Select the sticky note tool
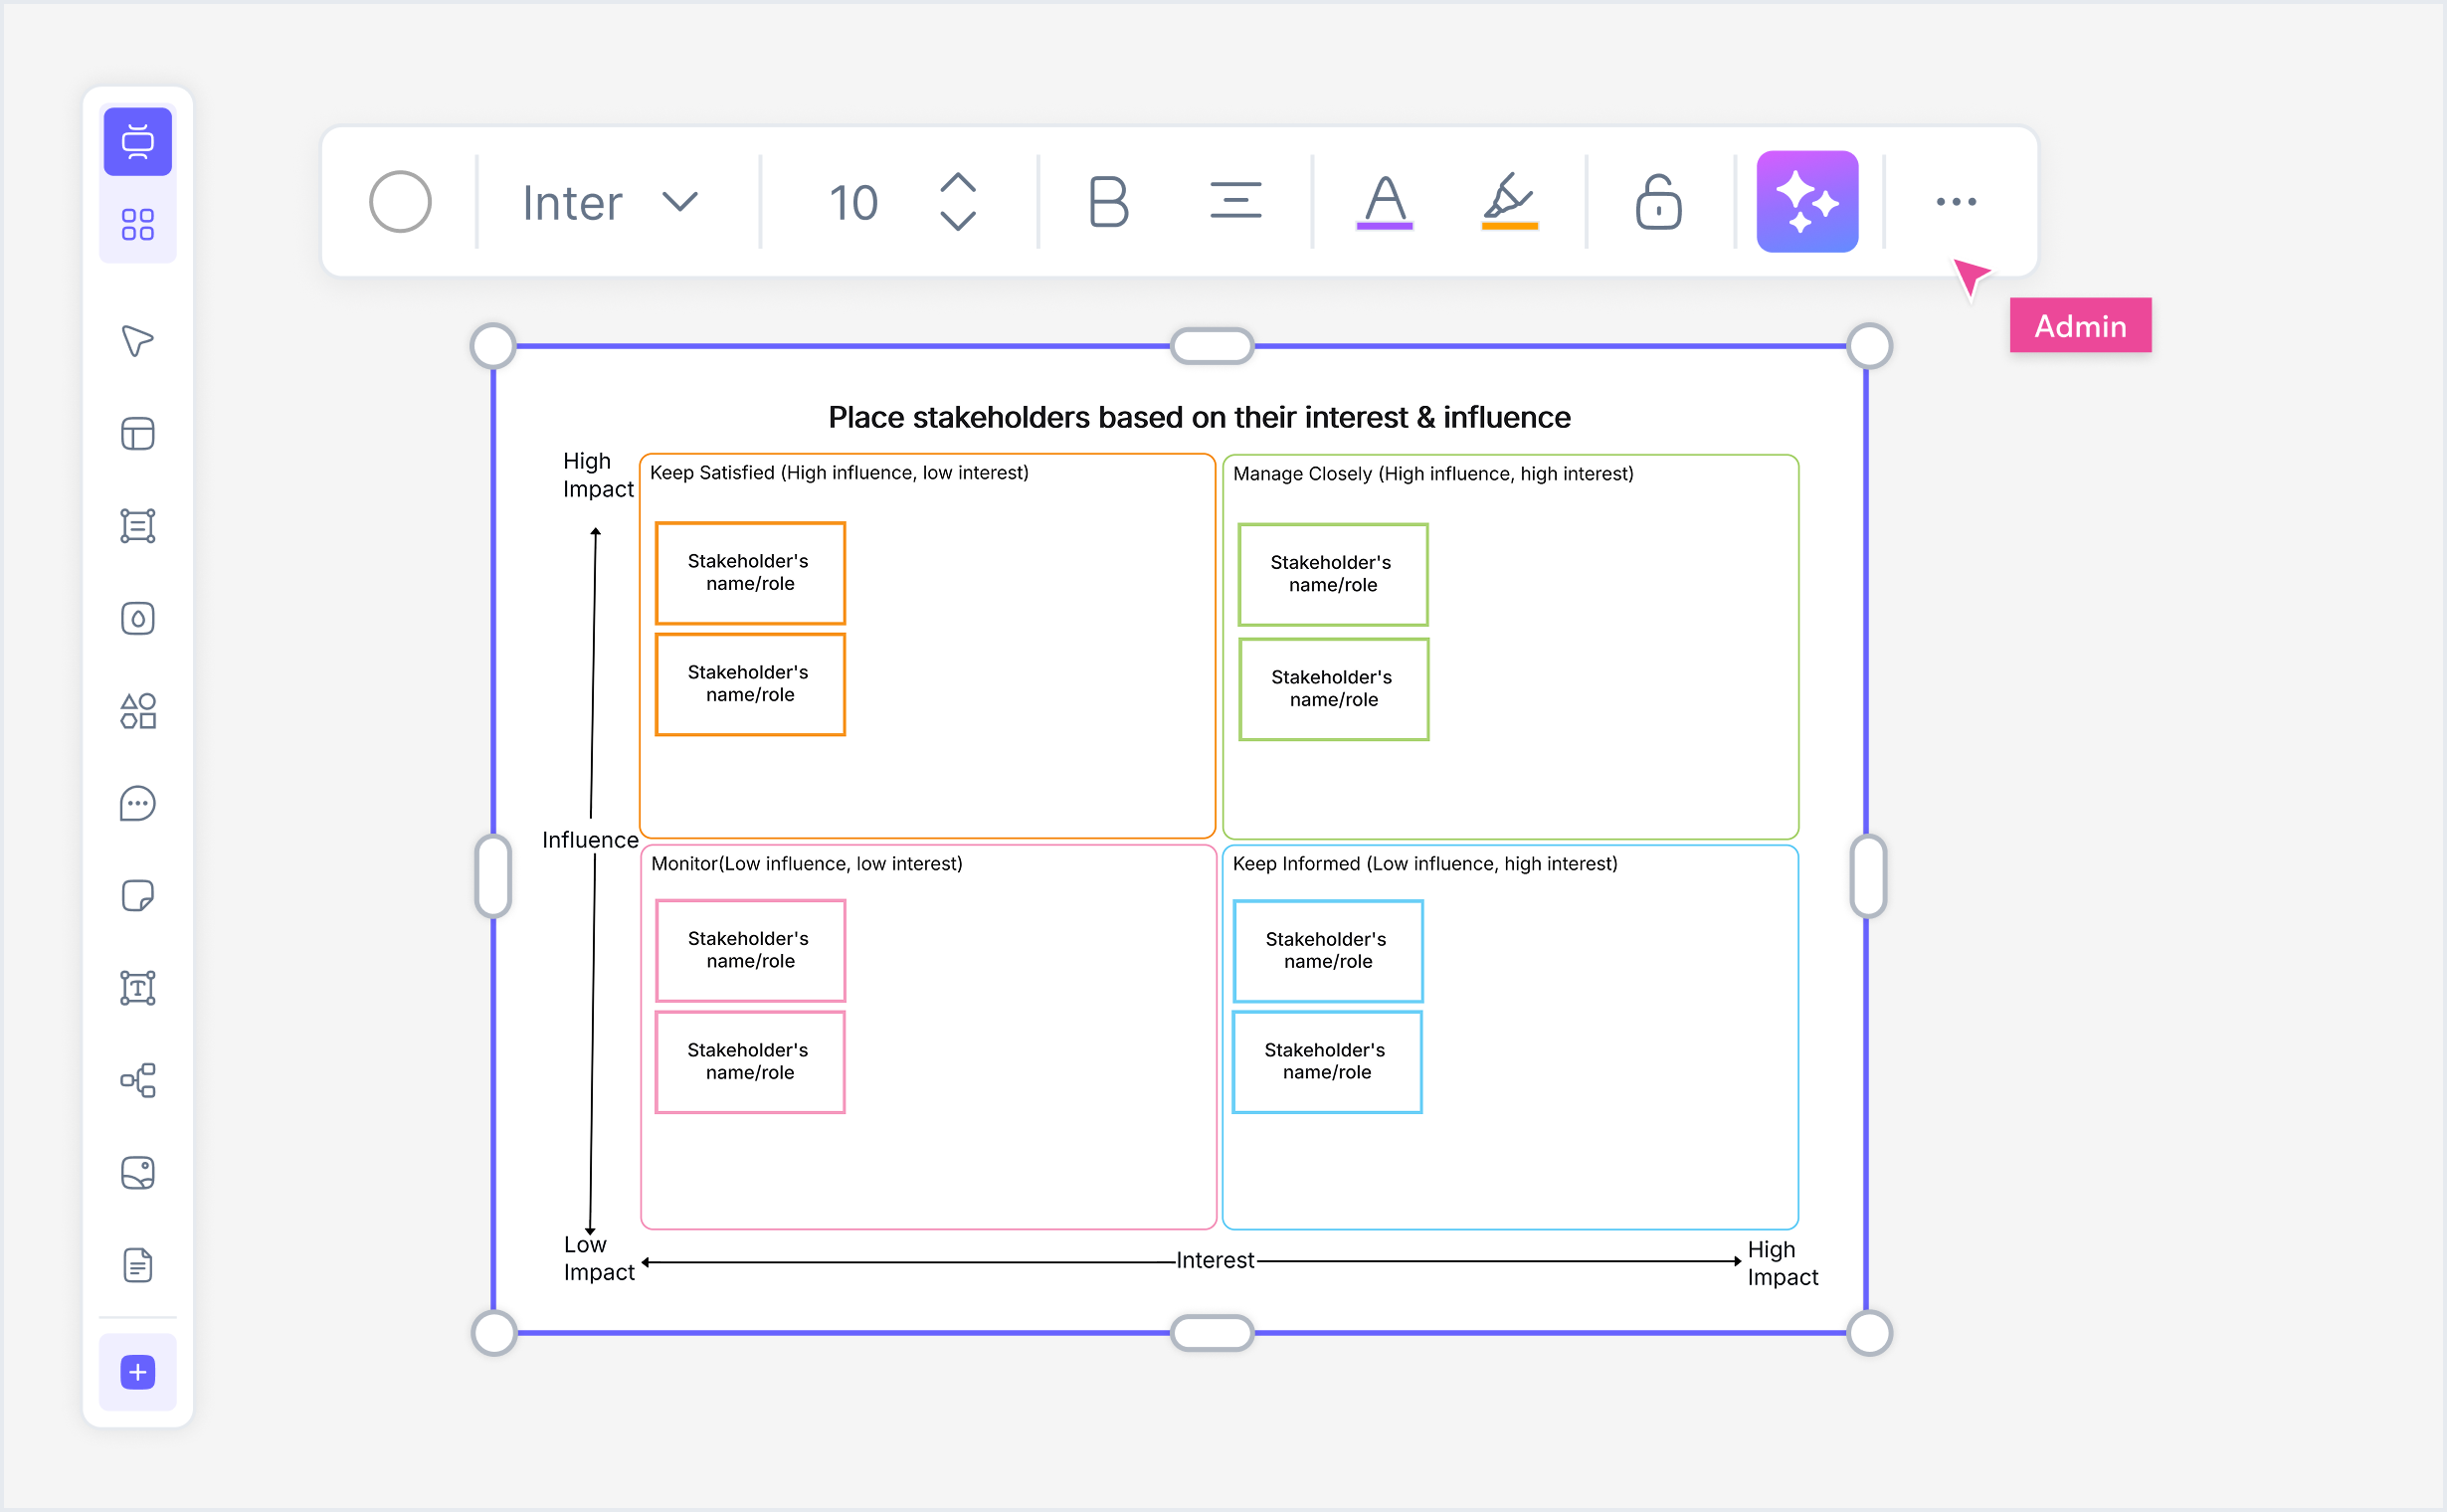The image size is (2447, 1512). coord(138,896)
